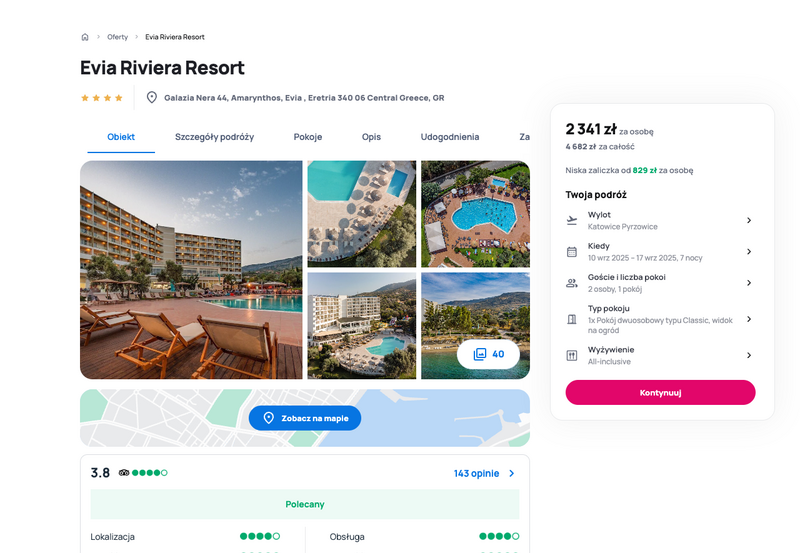Click the location pin icon by address
Screen dimensions: 800x553
(152, 97)
